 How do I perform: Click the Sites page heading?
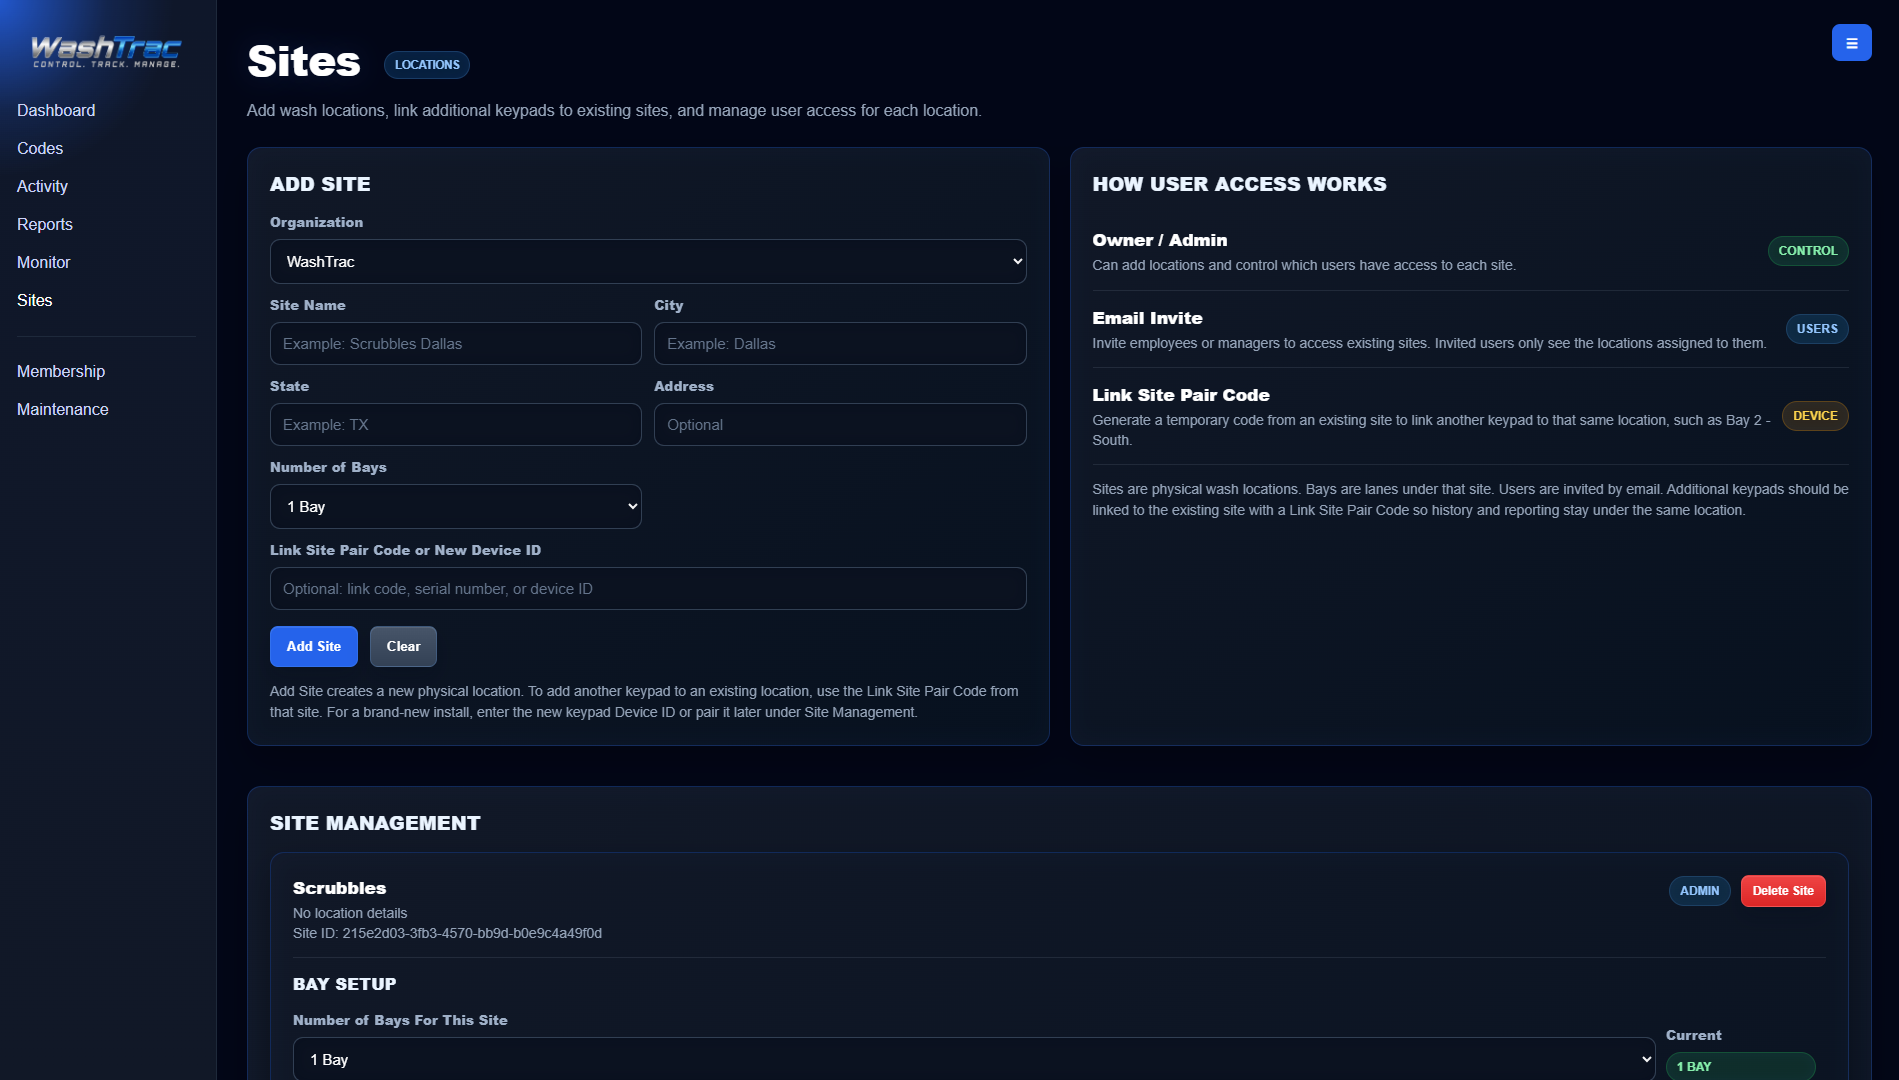(303, 61)
